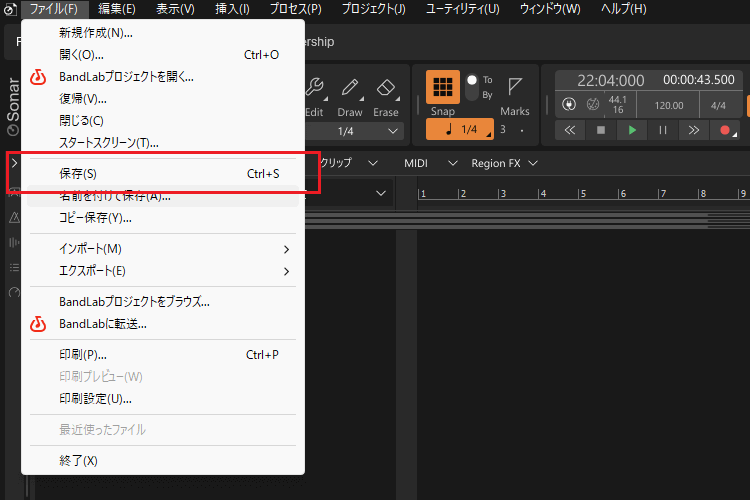This screenshot has width=750, height=500.
Task: Select the Draw pencil tool
Action: (x=350, y=88)
